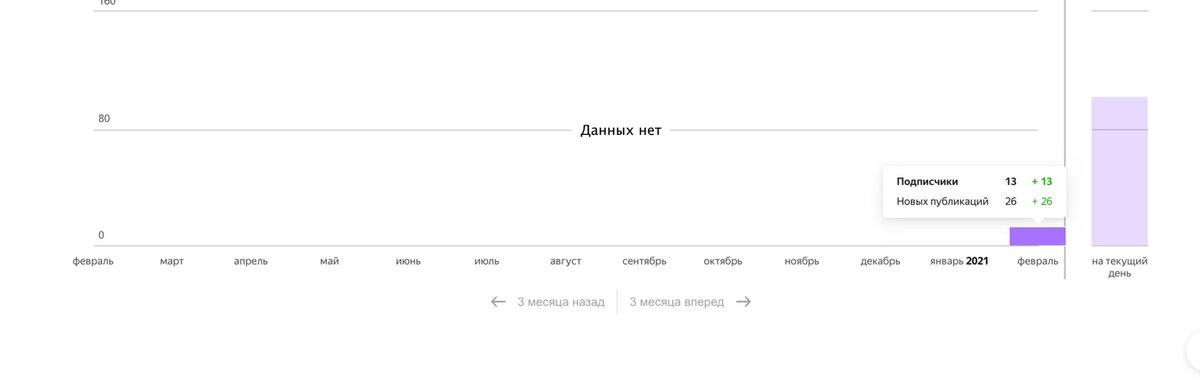The image size is (1200, 389).
Task: Click leftmost 'февраль' axis label
Action: click(x=93, y=262)
